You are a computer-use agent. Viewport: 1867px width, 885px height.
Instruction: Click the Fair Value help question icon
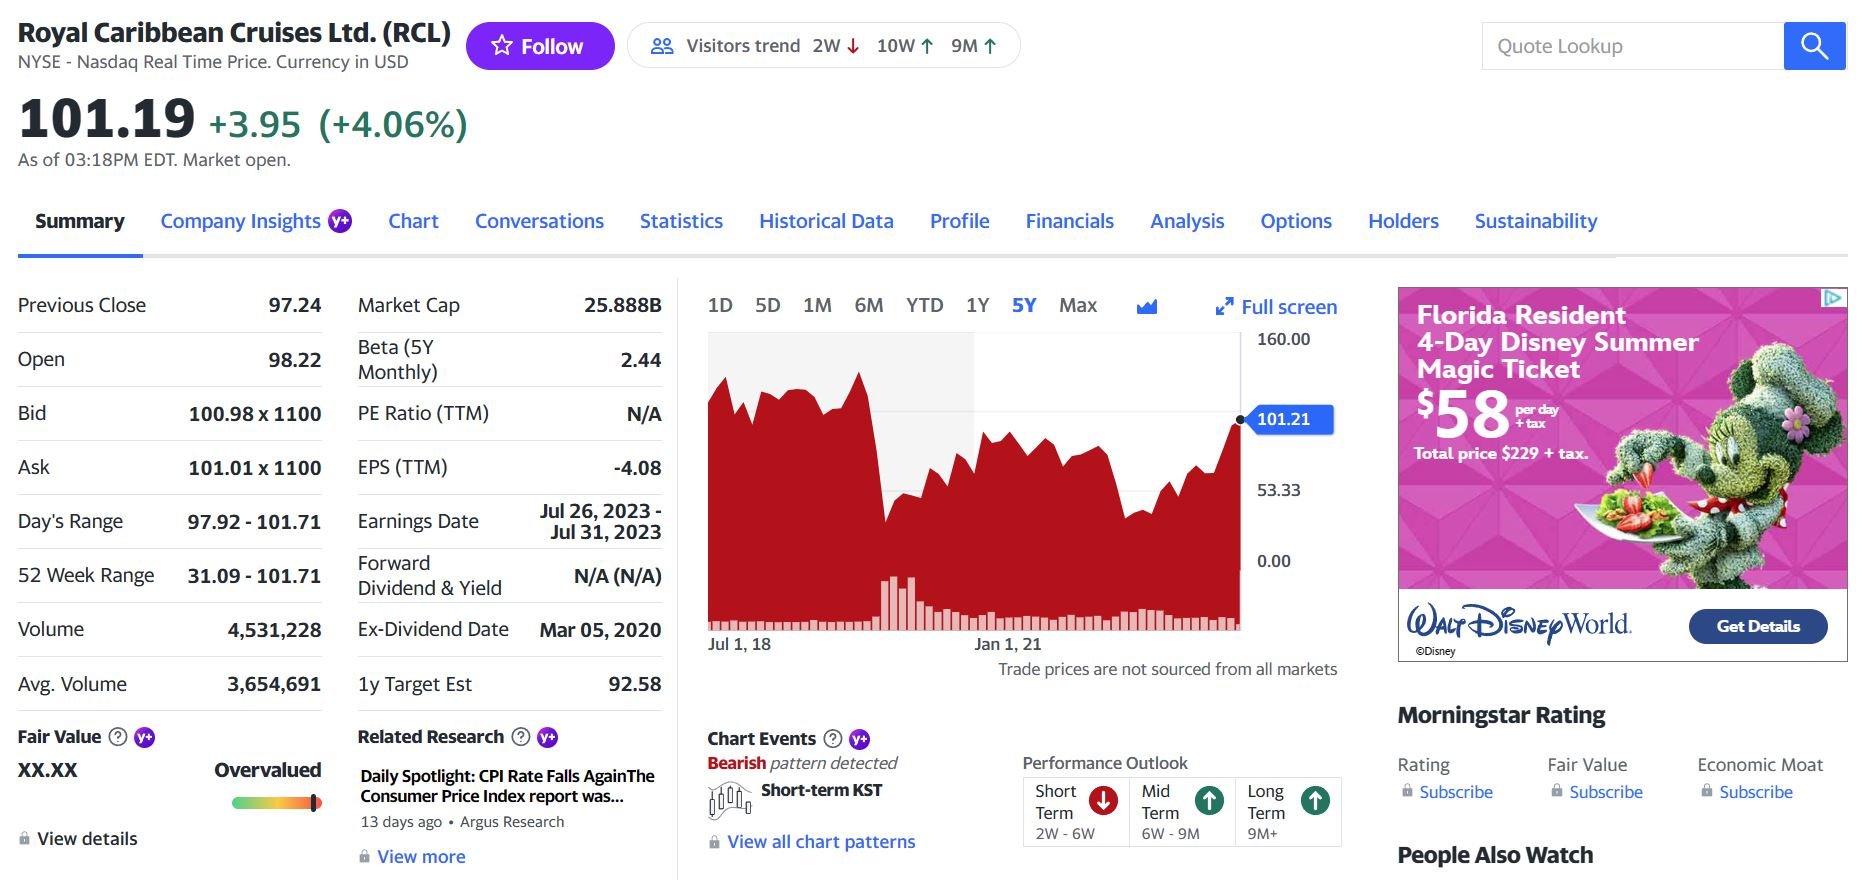[x=118, y=737]
